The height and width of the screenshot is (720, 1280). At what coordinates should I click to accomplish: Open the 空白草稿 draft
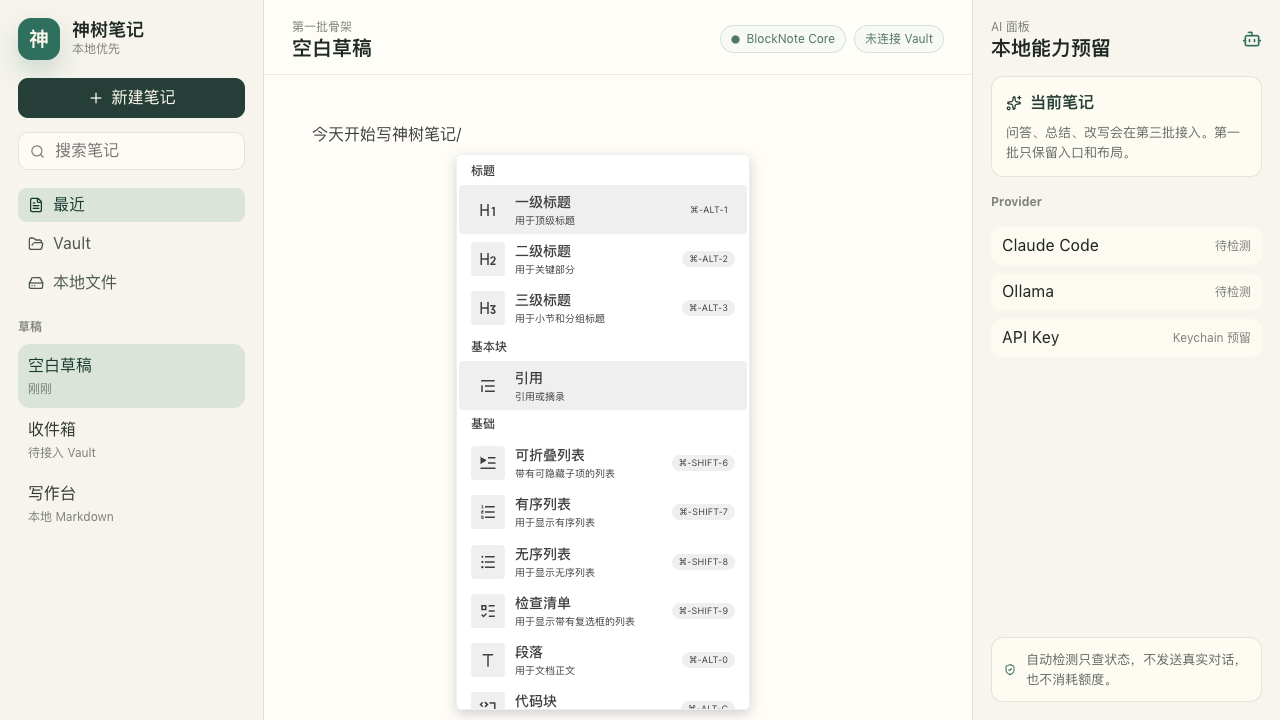pyautogui.click(x=131, y=376)
